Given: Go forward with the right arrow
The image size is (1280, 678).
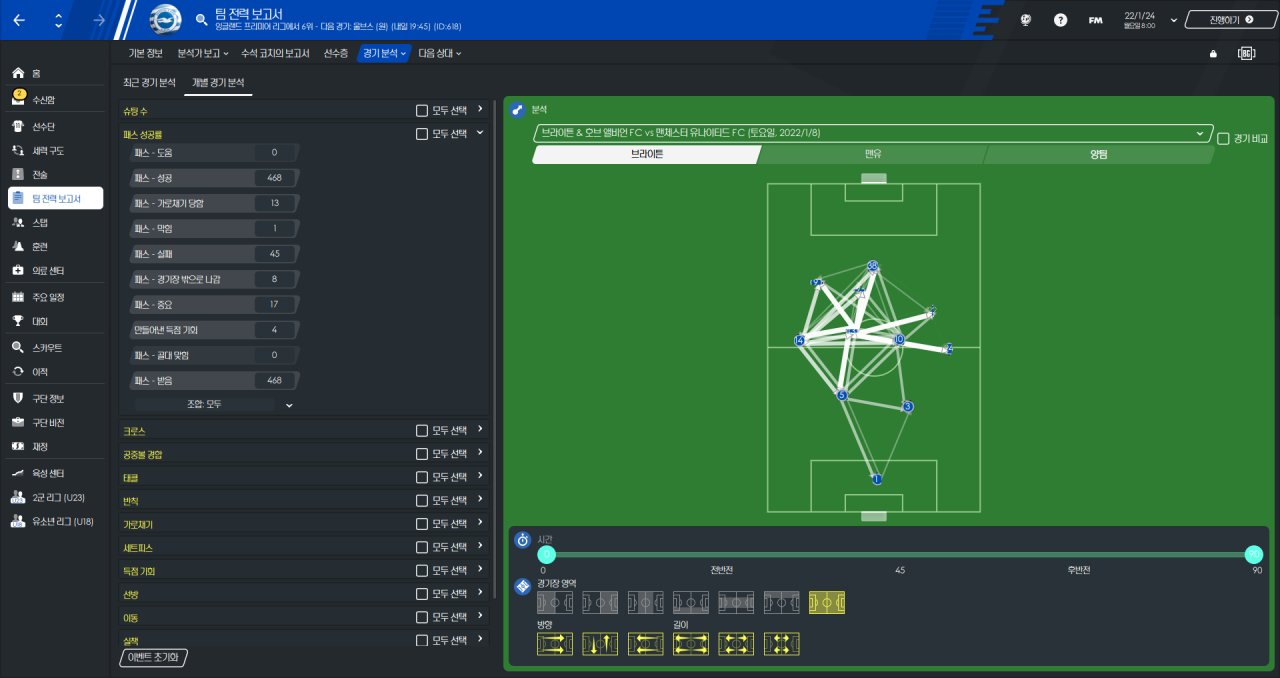Looking at the screenshot, I should (x=99, y=20).
